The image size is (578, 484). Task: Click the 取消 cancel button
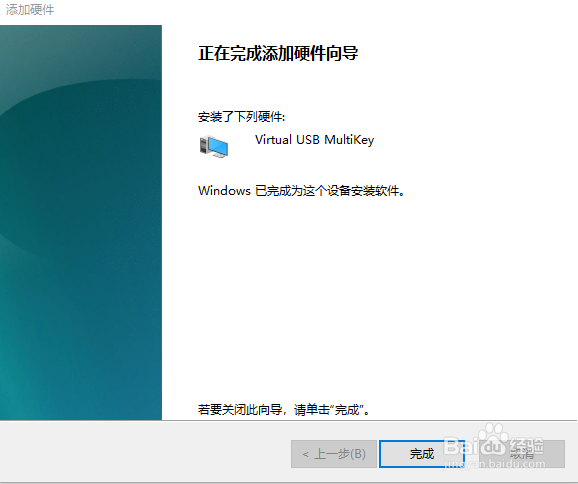click(x=522, y=454)
